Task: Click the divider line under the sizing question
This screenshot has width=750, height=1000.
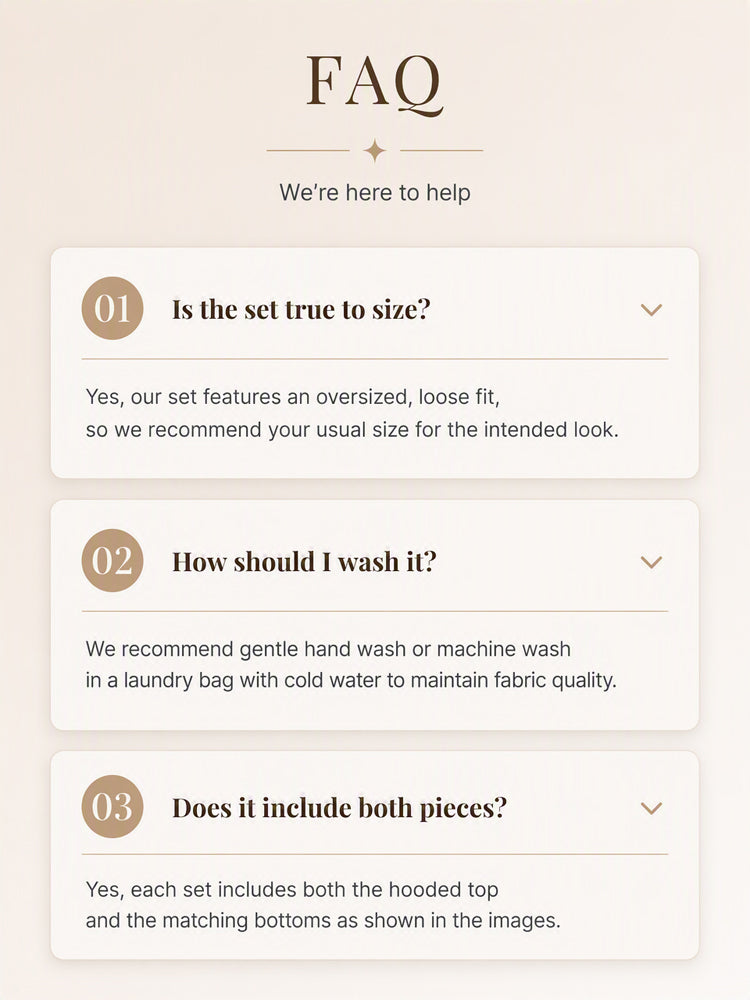Action: coord(375,359)
